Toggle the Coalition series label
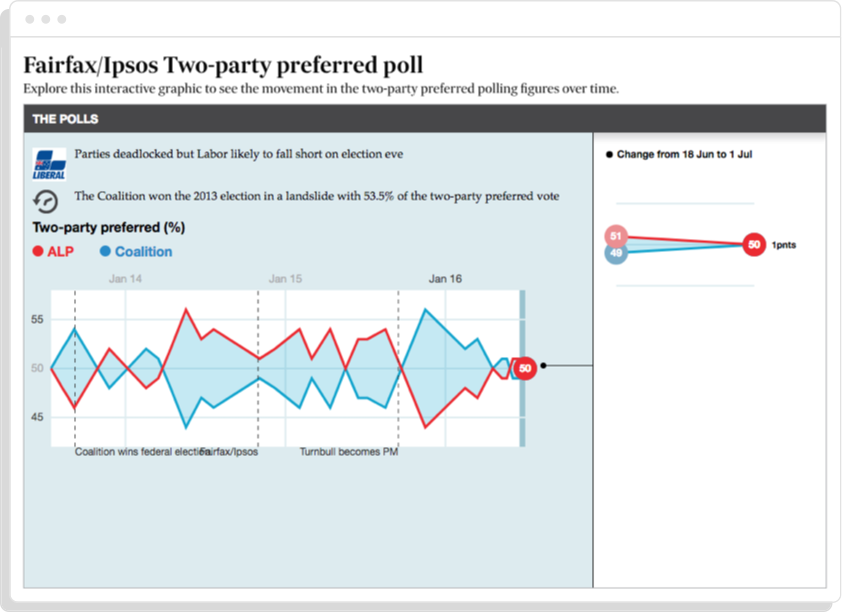This screenshot has width=842, height=612. click(143, 252)
